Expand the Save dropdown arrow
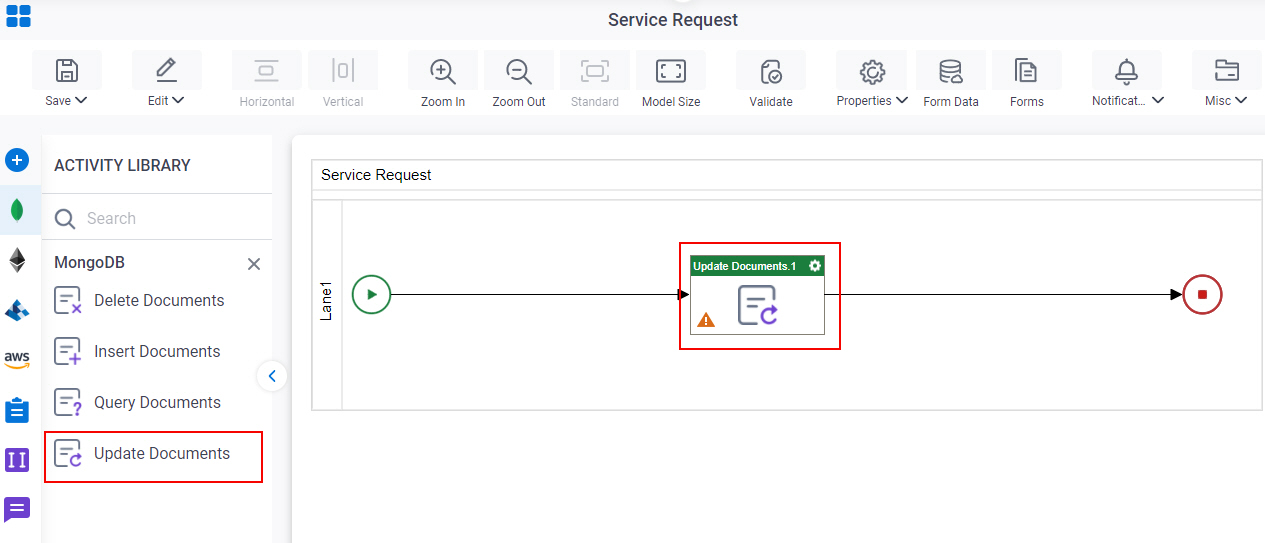Viewport: 1265px width, 543px height. [x=81, y=100]
